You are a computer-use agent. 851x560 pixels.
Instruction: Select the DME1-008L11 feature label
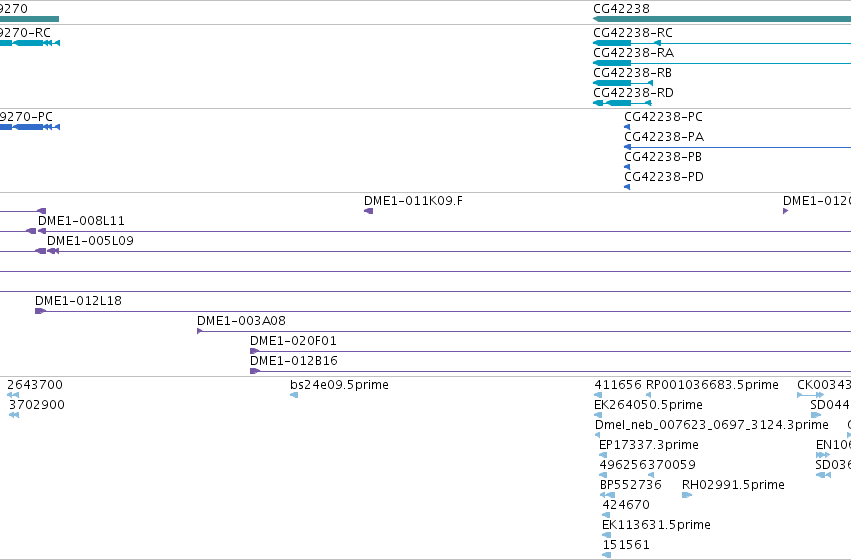[x=81, y=221]
